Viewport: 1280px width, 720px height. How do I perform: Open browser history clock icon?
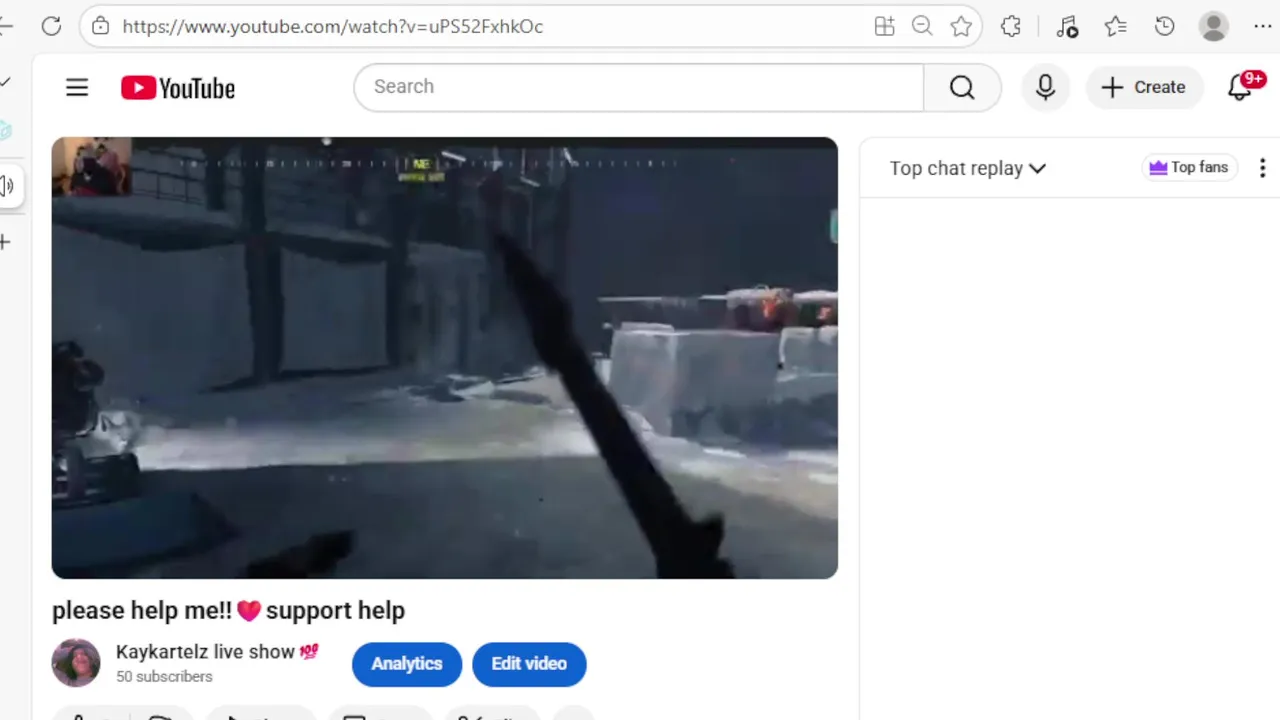[1164, 27]
